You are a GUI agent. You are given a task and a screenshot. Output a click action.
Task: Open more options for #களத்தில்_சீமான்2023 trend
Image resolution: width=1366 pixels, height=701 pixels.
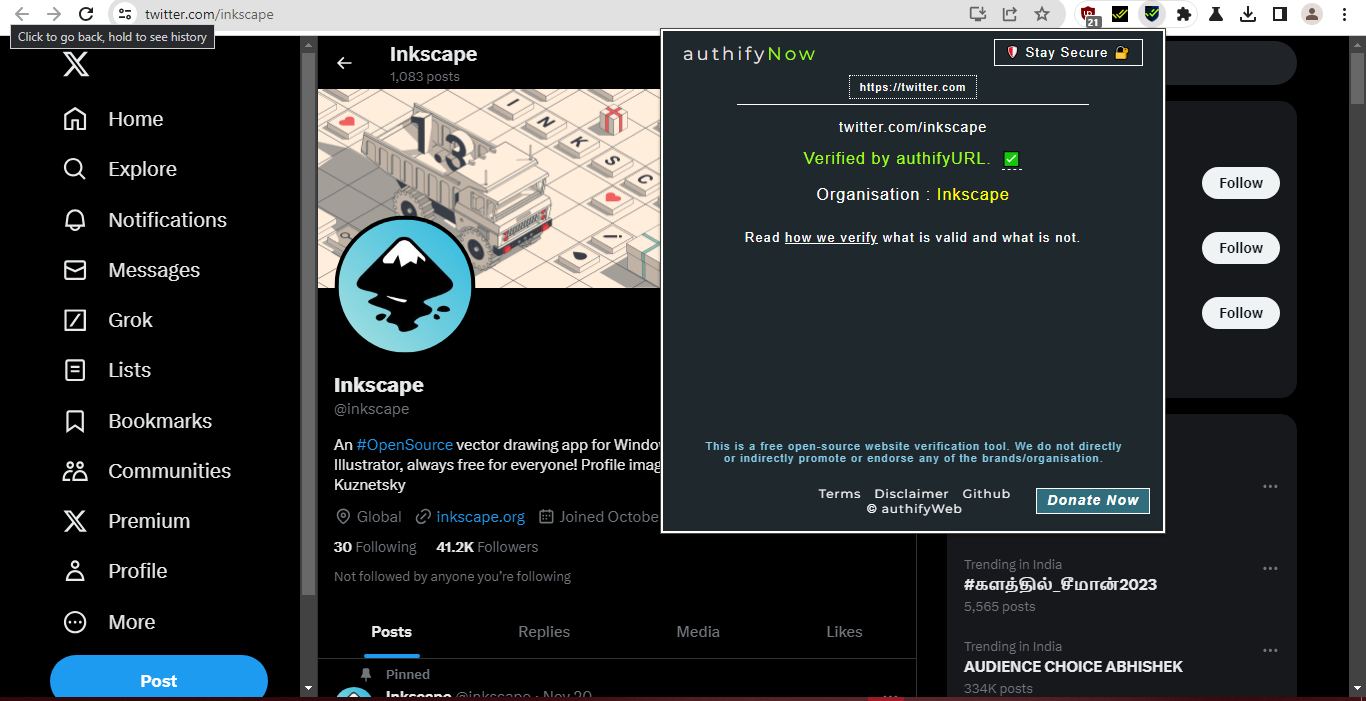(x=1270, y=569)
